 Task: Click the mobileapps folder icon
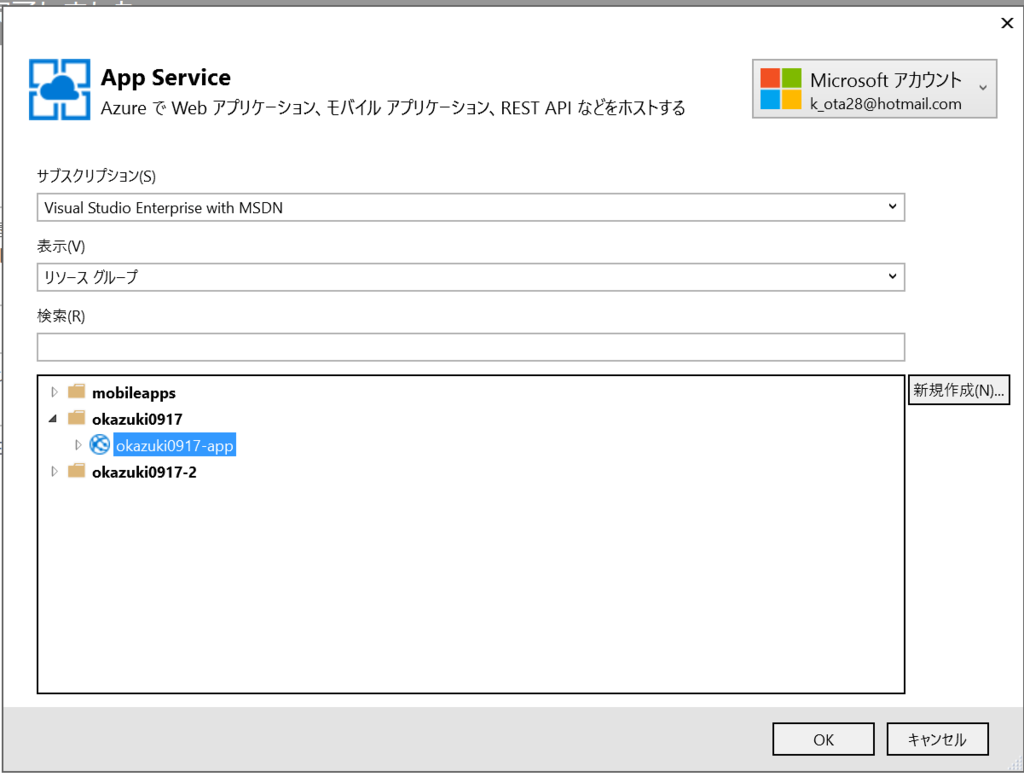click(76, 392)
